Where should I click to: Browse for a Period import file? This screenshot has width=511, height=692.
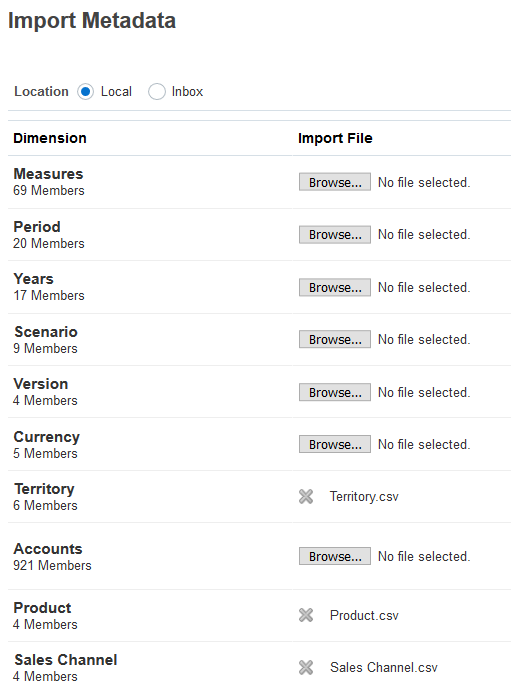(x=335, y=234)
